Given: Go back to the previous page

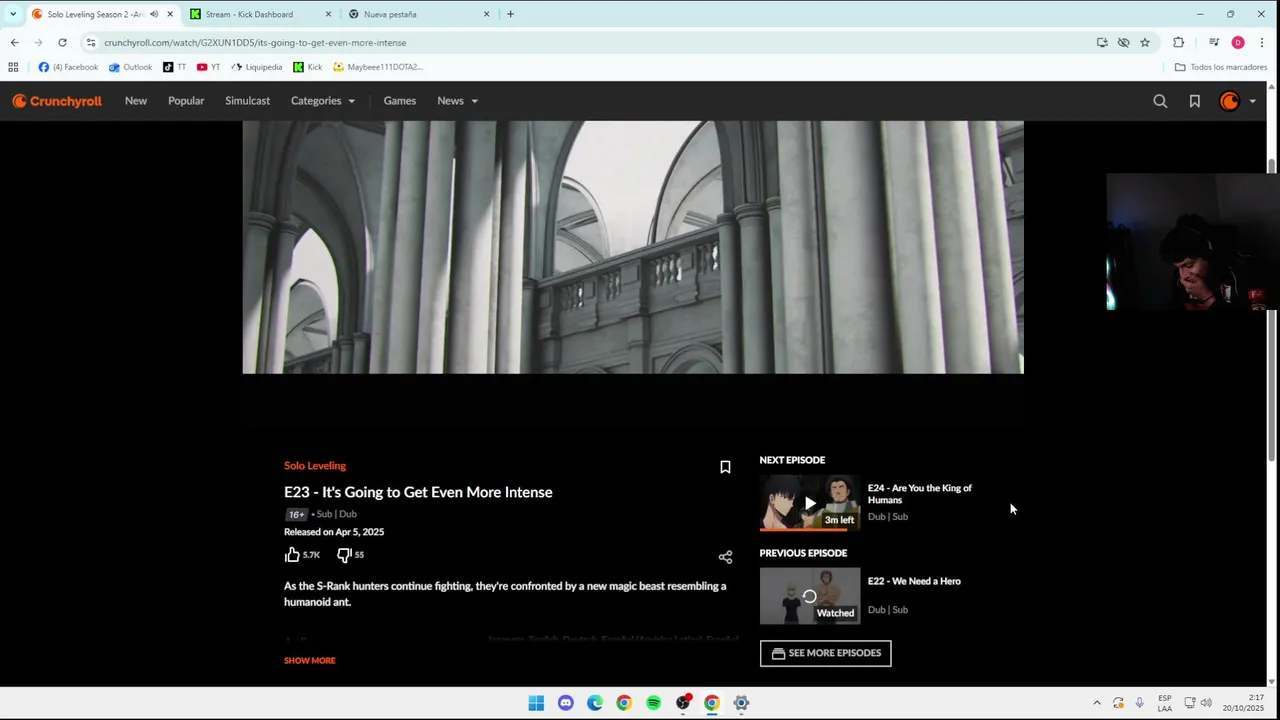Looking at the screenshot, I should tap(14, 43).
